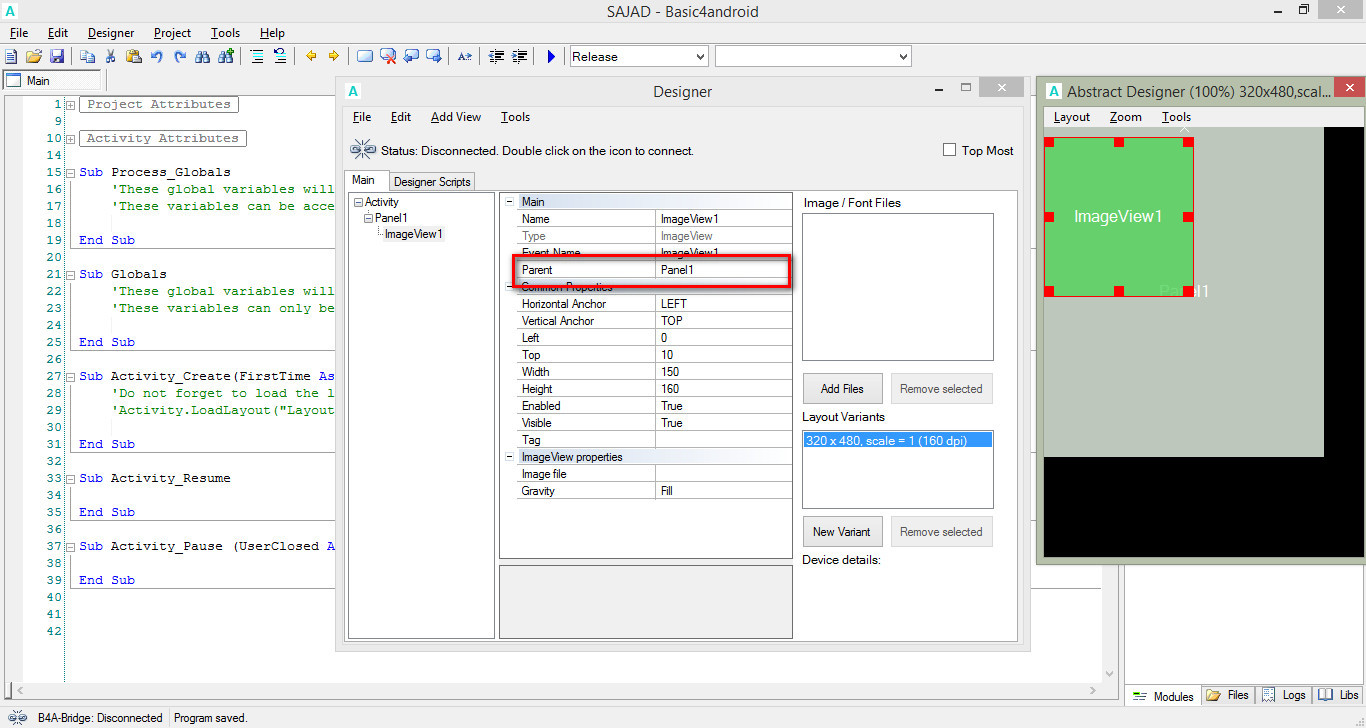Click the Find binoculars icon
This screenshot has width=1366, height=728.
coord(203,57)
